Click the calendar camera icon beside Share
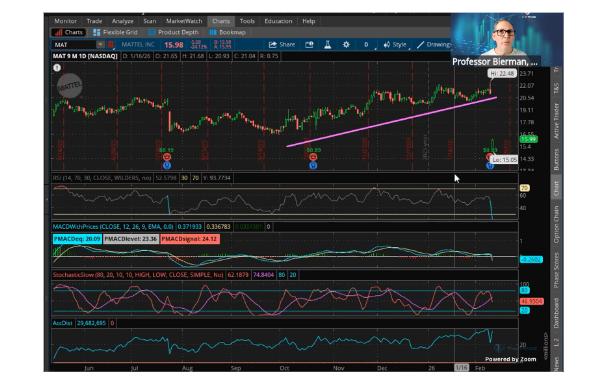The height and width of the screenshot is (376, 601). pos(309,45)
